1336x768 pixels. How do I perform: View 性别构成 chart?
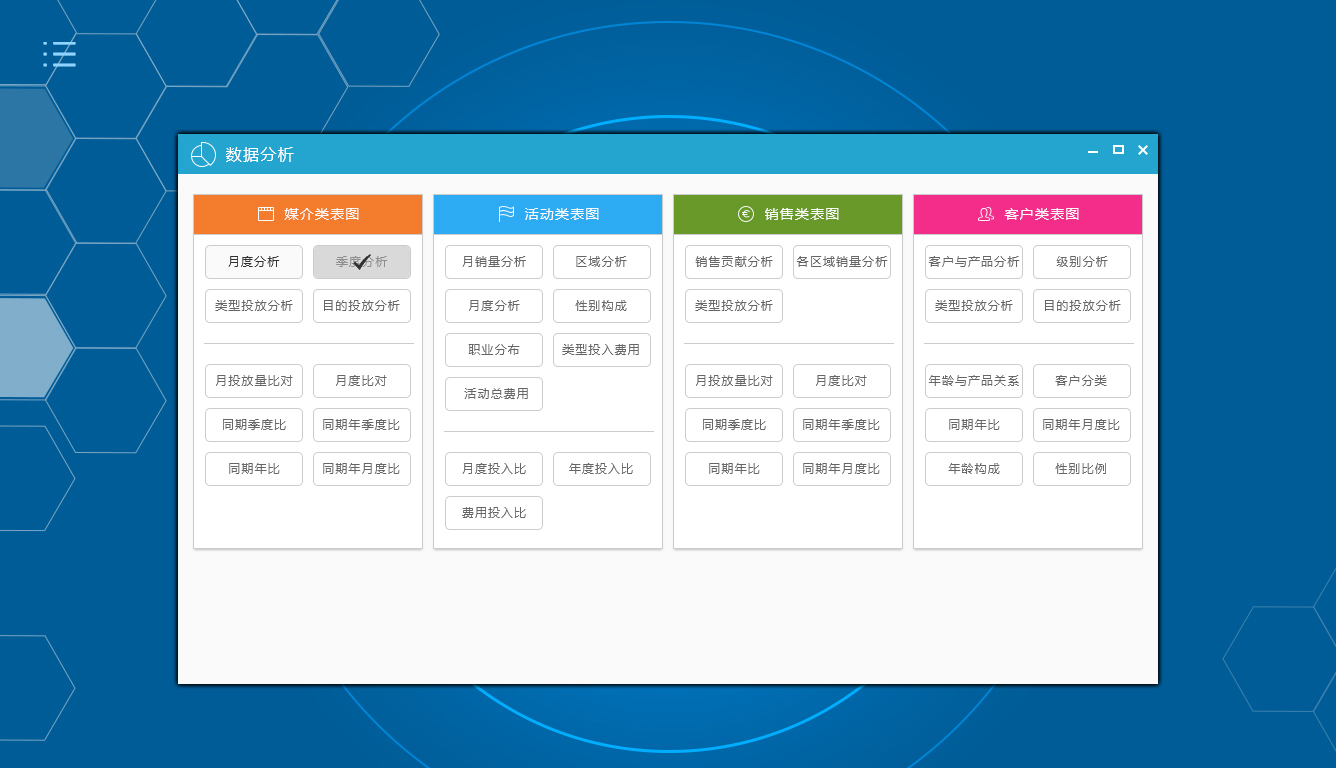point(602,306)
